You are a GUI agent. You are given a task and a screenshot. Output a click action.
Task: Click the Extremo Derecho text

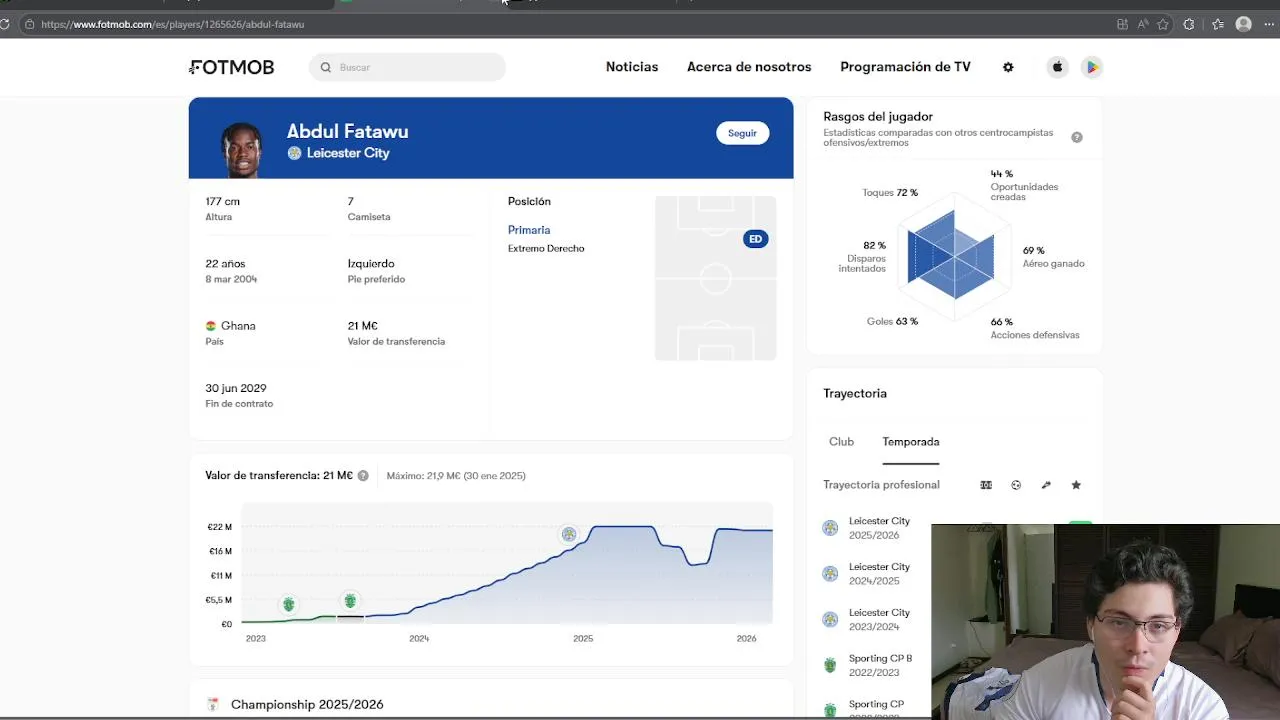[x=546, y=248]
